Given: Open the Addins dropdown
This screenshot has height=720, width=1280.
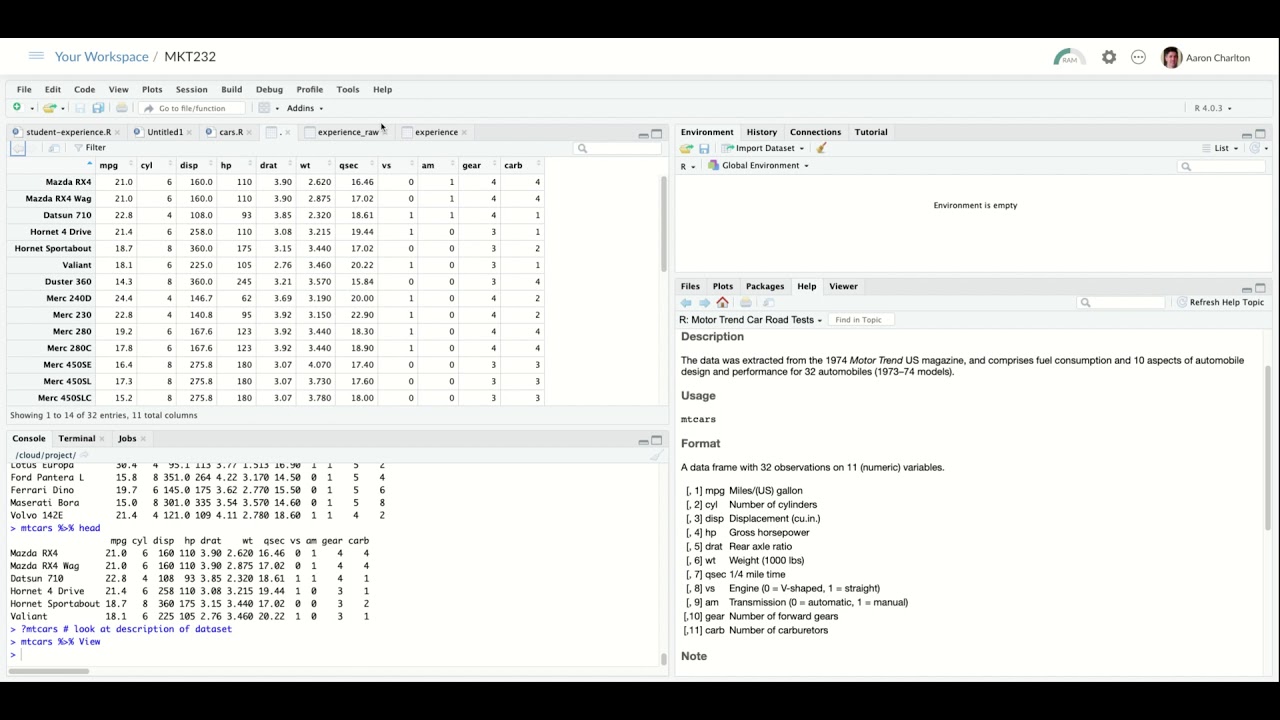Looking at the screenshot, I should (x=305, y=108).
